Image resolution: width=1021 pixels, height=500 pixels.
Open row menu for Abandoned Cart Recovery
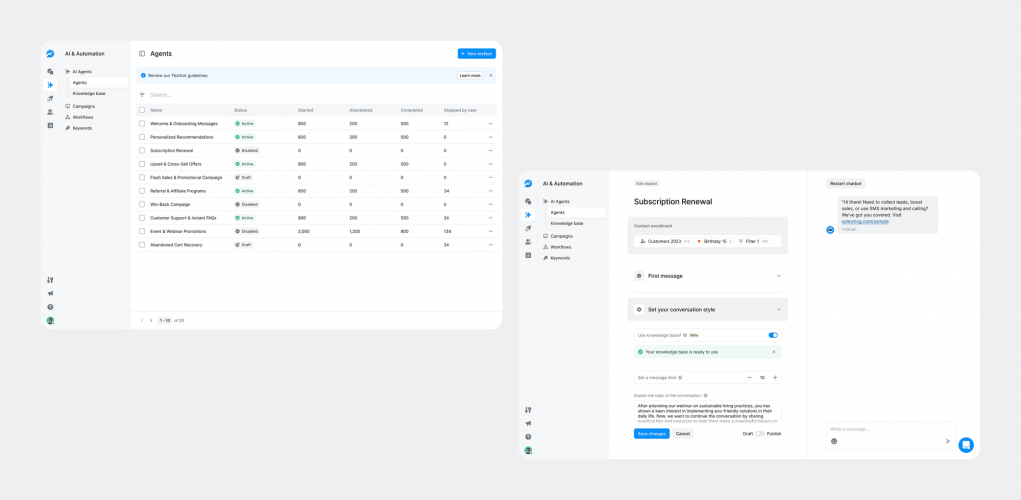[490, 245]
